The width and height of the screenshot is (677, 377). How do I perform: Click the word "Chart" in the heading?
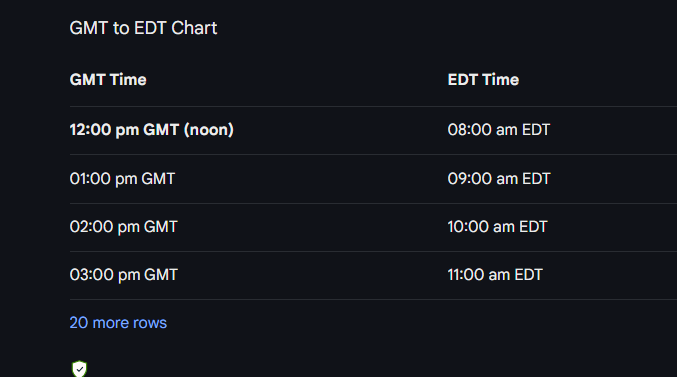[x=194, y=28]
